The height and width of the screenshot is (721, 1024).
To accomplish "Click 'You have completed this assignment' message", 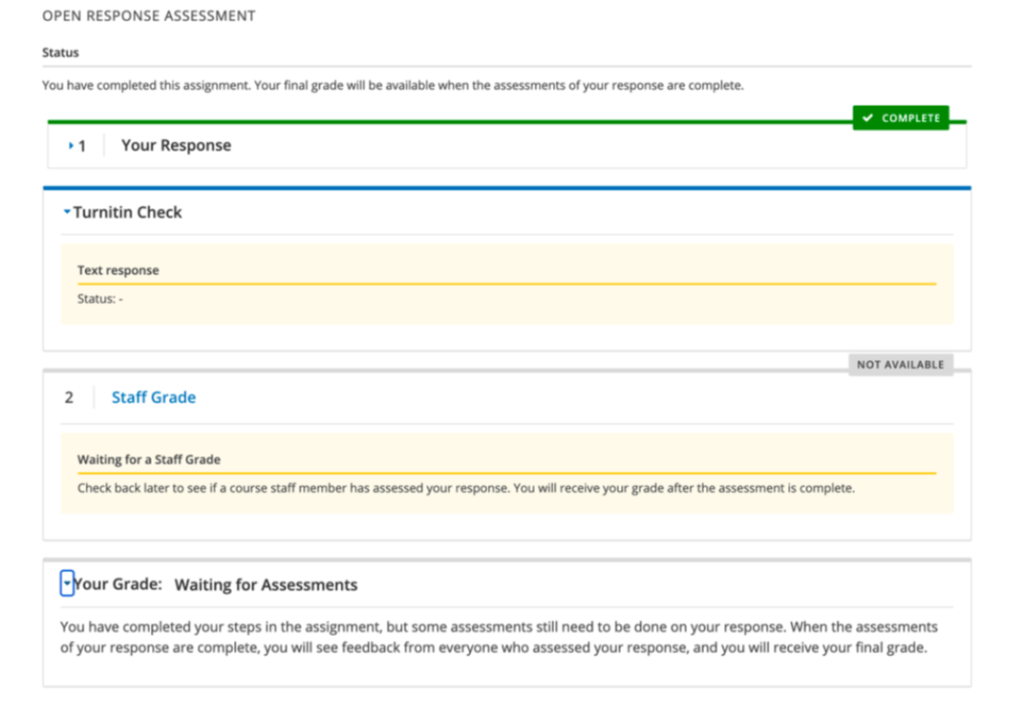I will point(393,86).
